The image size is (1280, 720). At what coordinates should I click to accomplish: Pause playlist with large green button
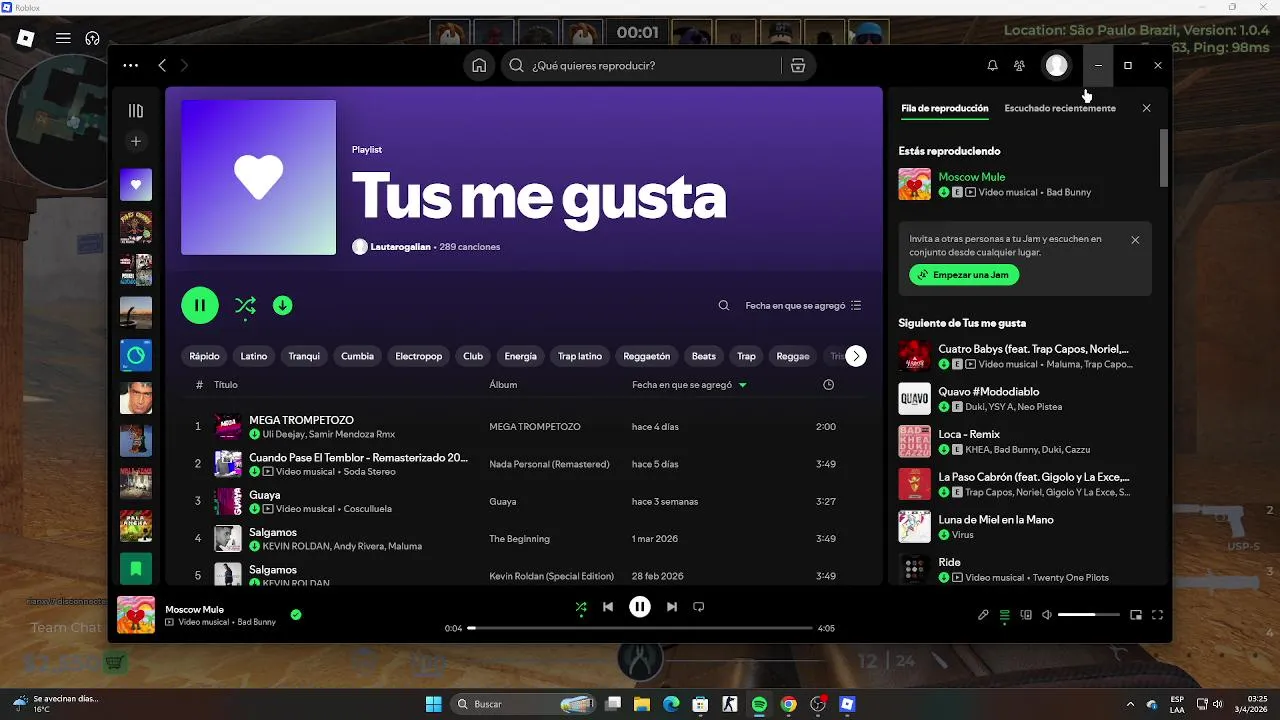click(x=200, y=305)
